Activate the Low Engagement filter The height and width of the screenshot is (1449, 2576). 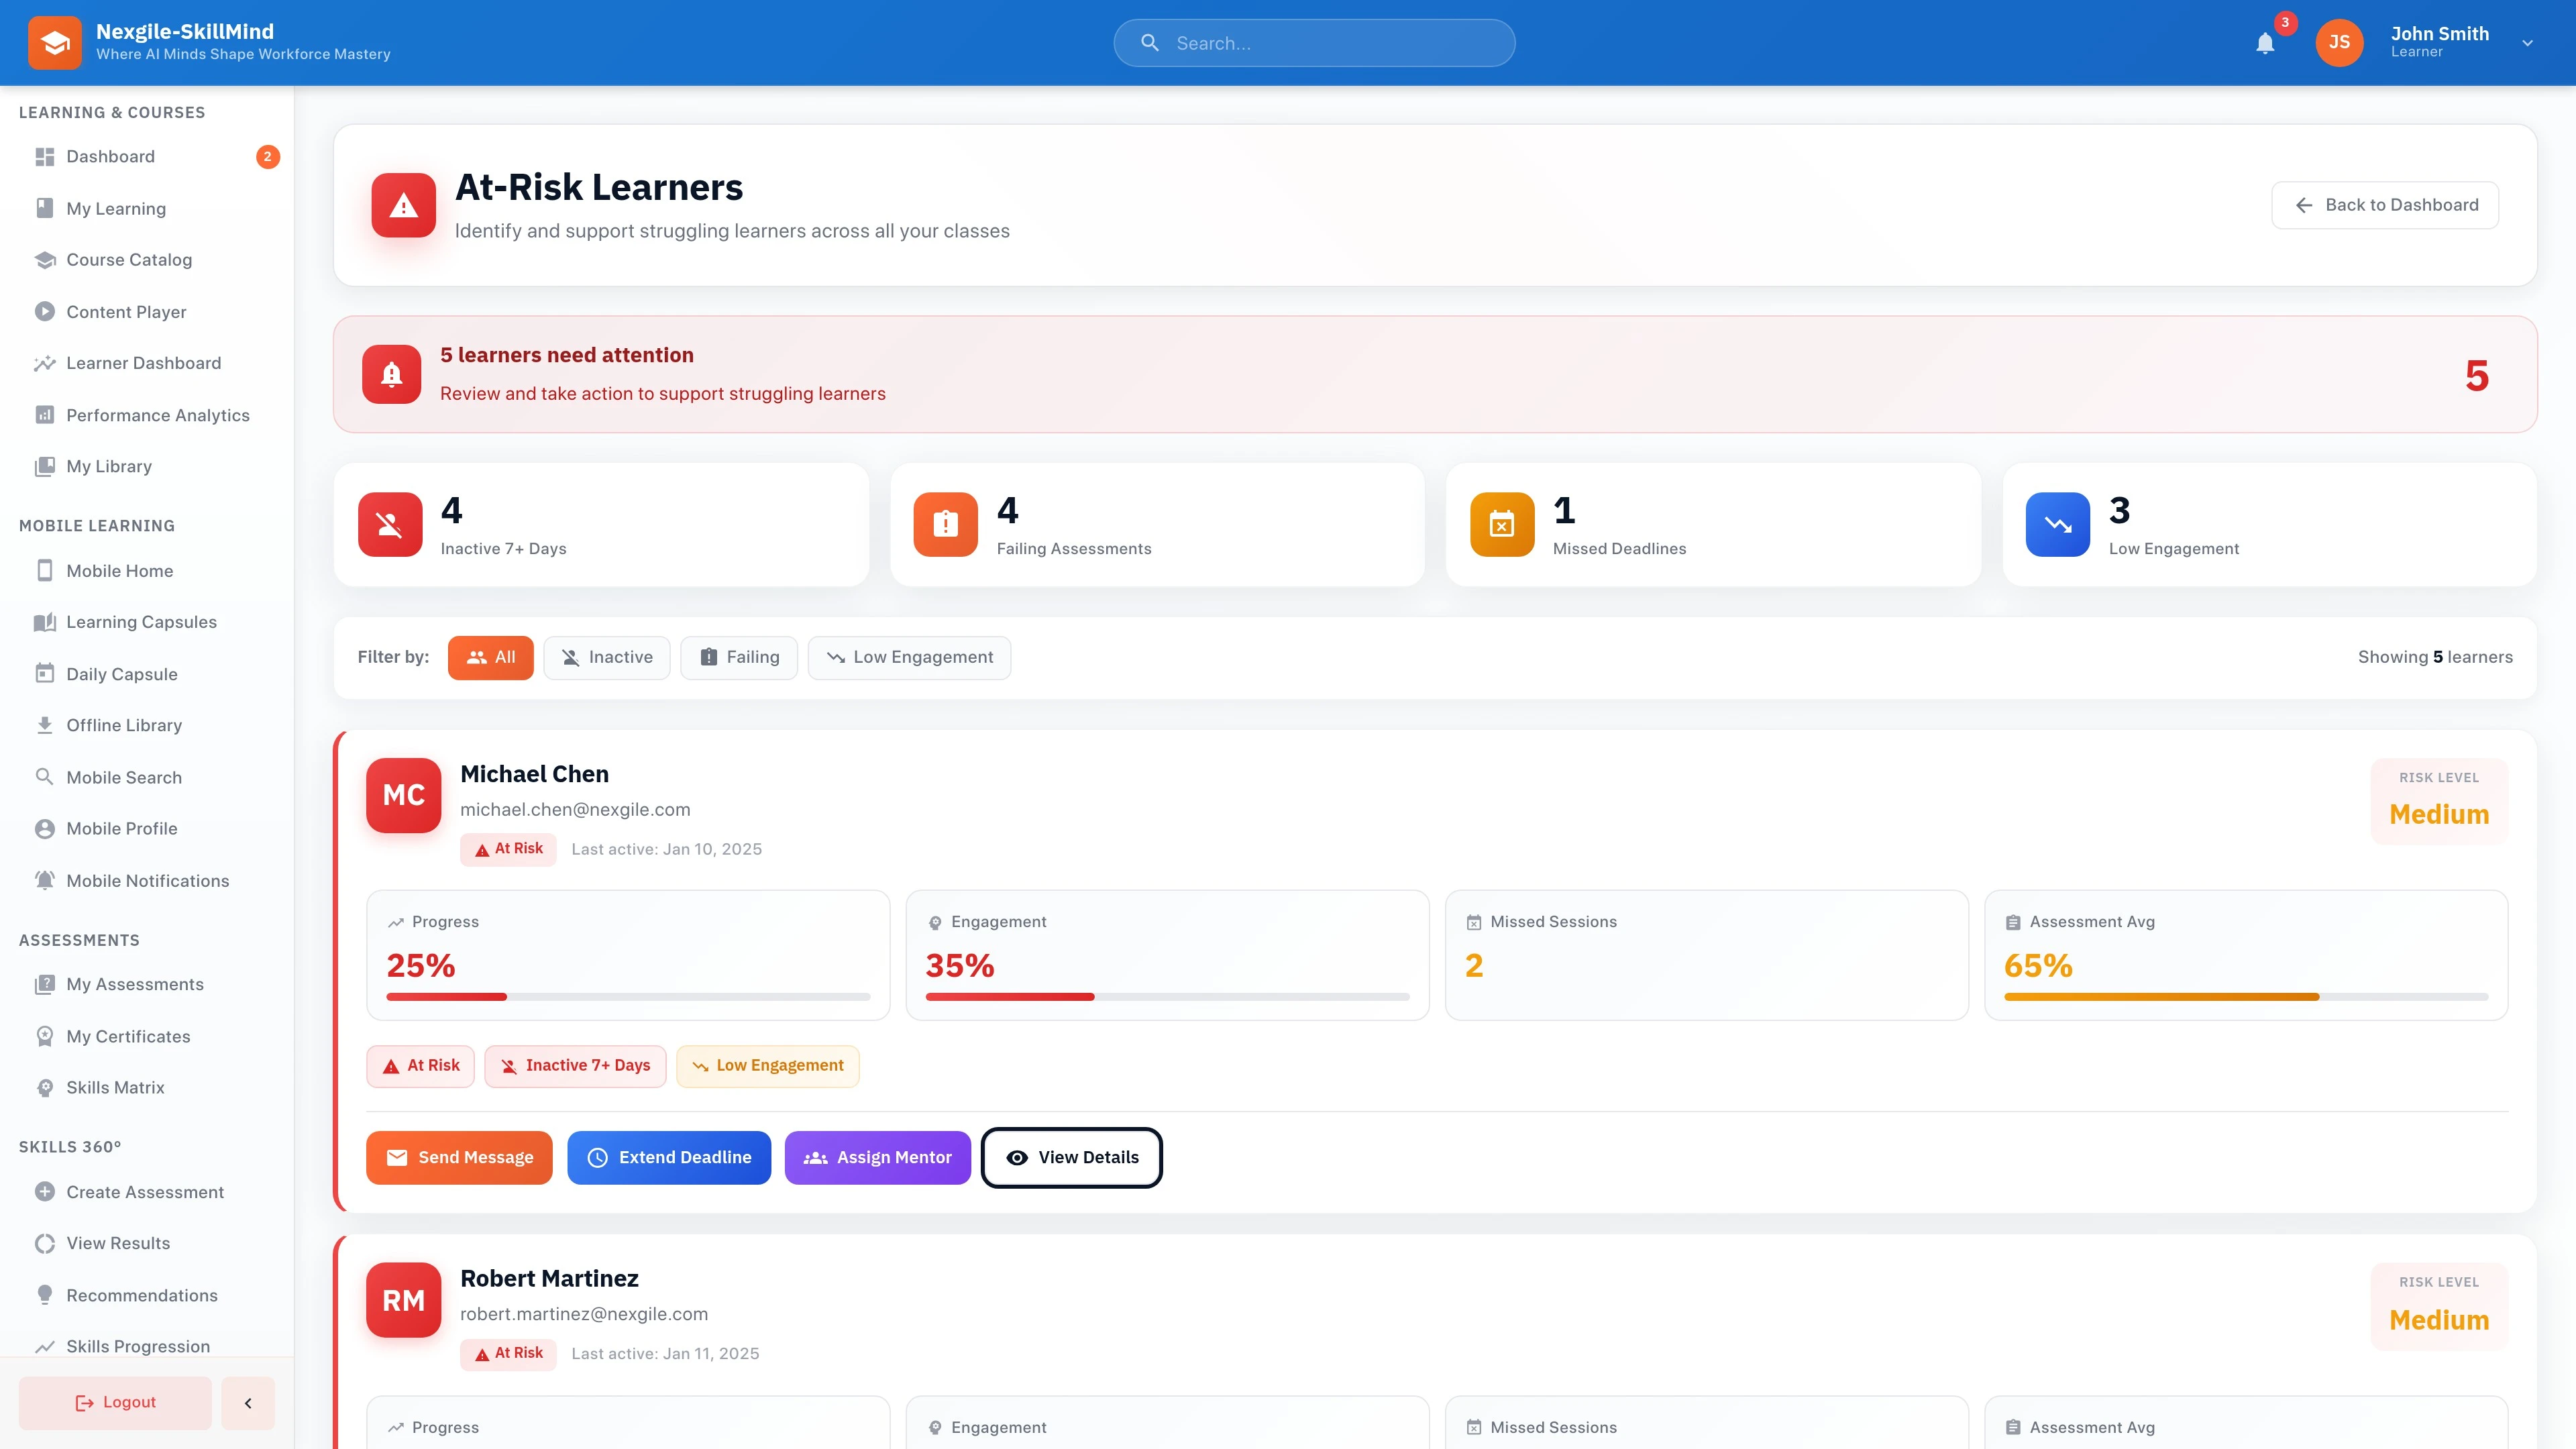tap(908, 657)
